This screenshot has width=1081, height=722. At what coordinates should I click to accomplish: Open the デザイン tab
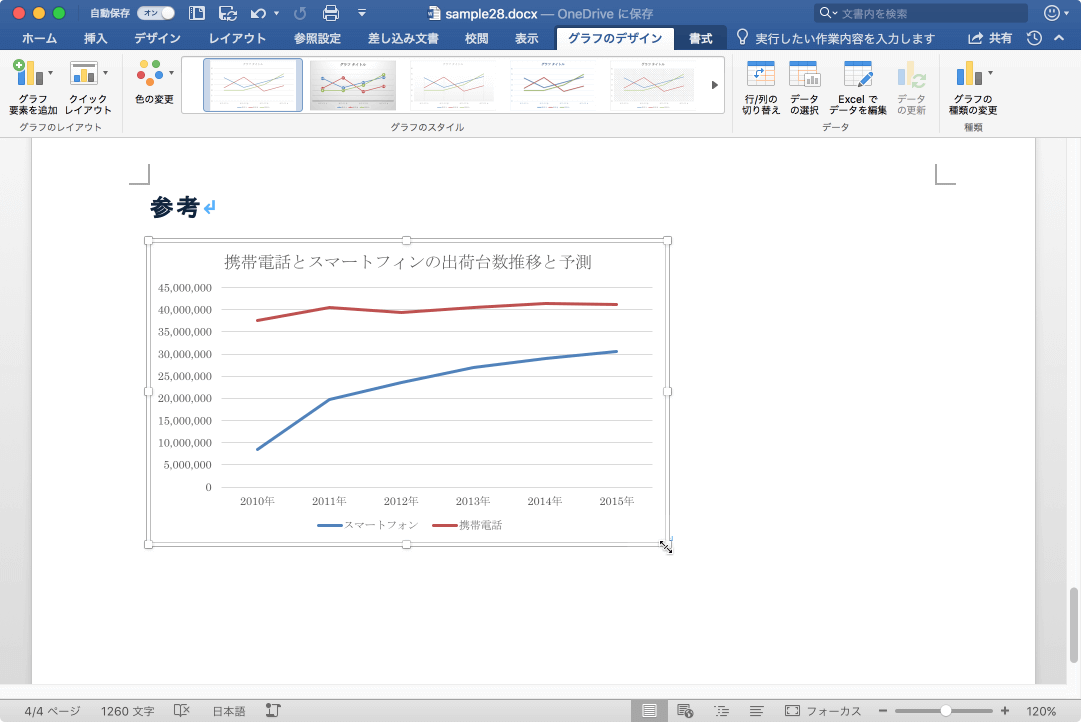pyautogui.click(x=157, y=39)
